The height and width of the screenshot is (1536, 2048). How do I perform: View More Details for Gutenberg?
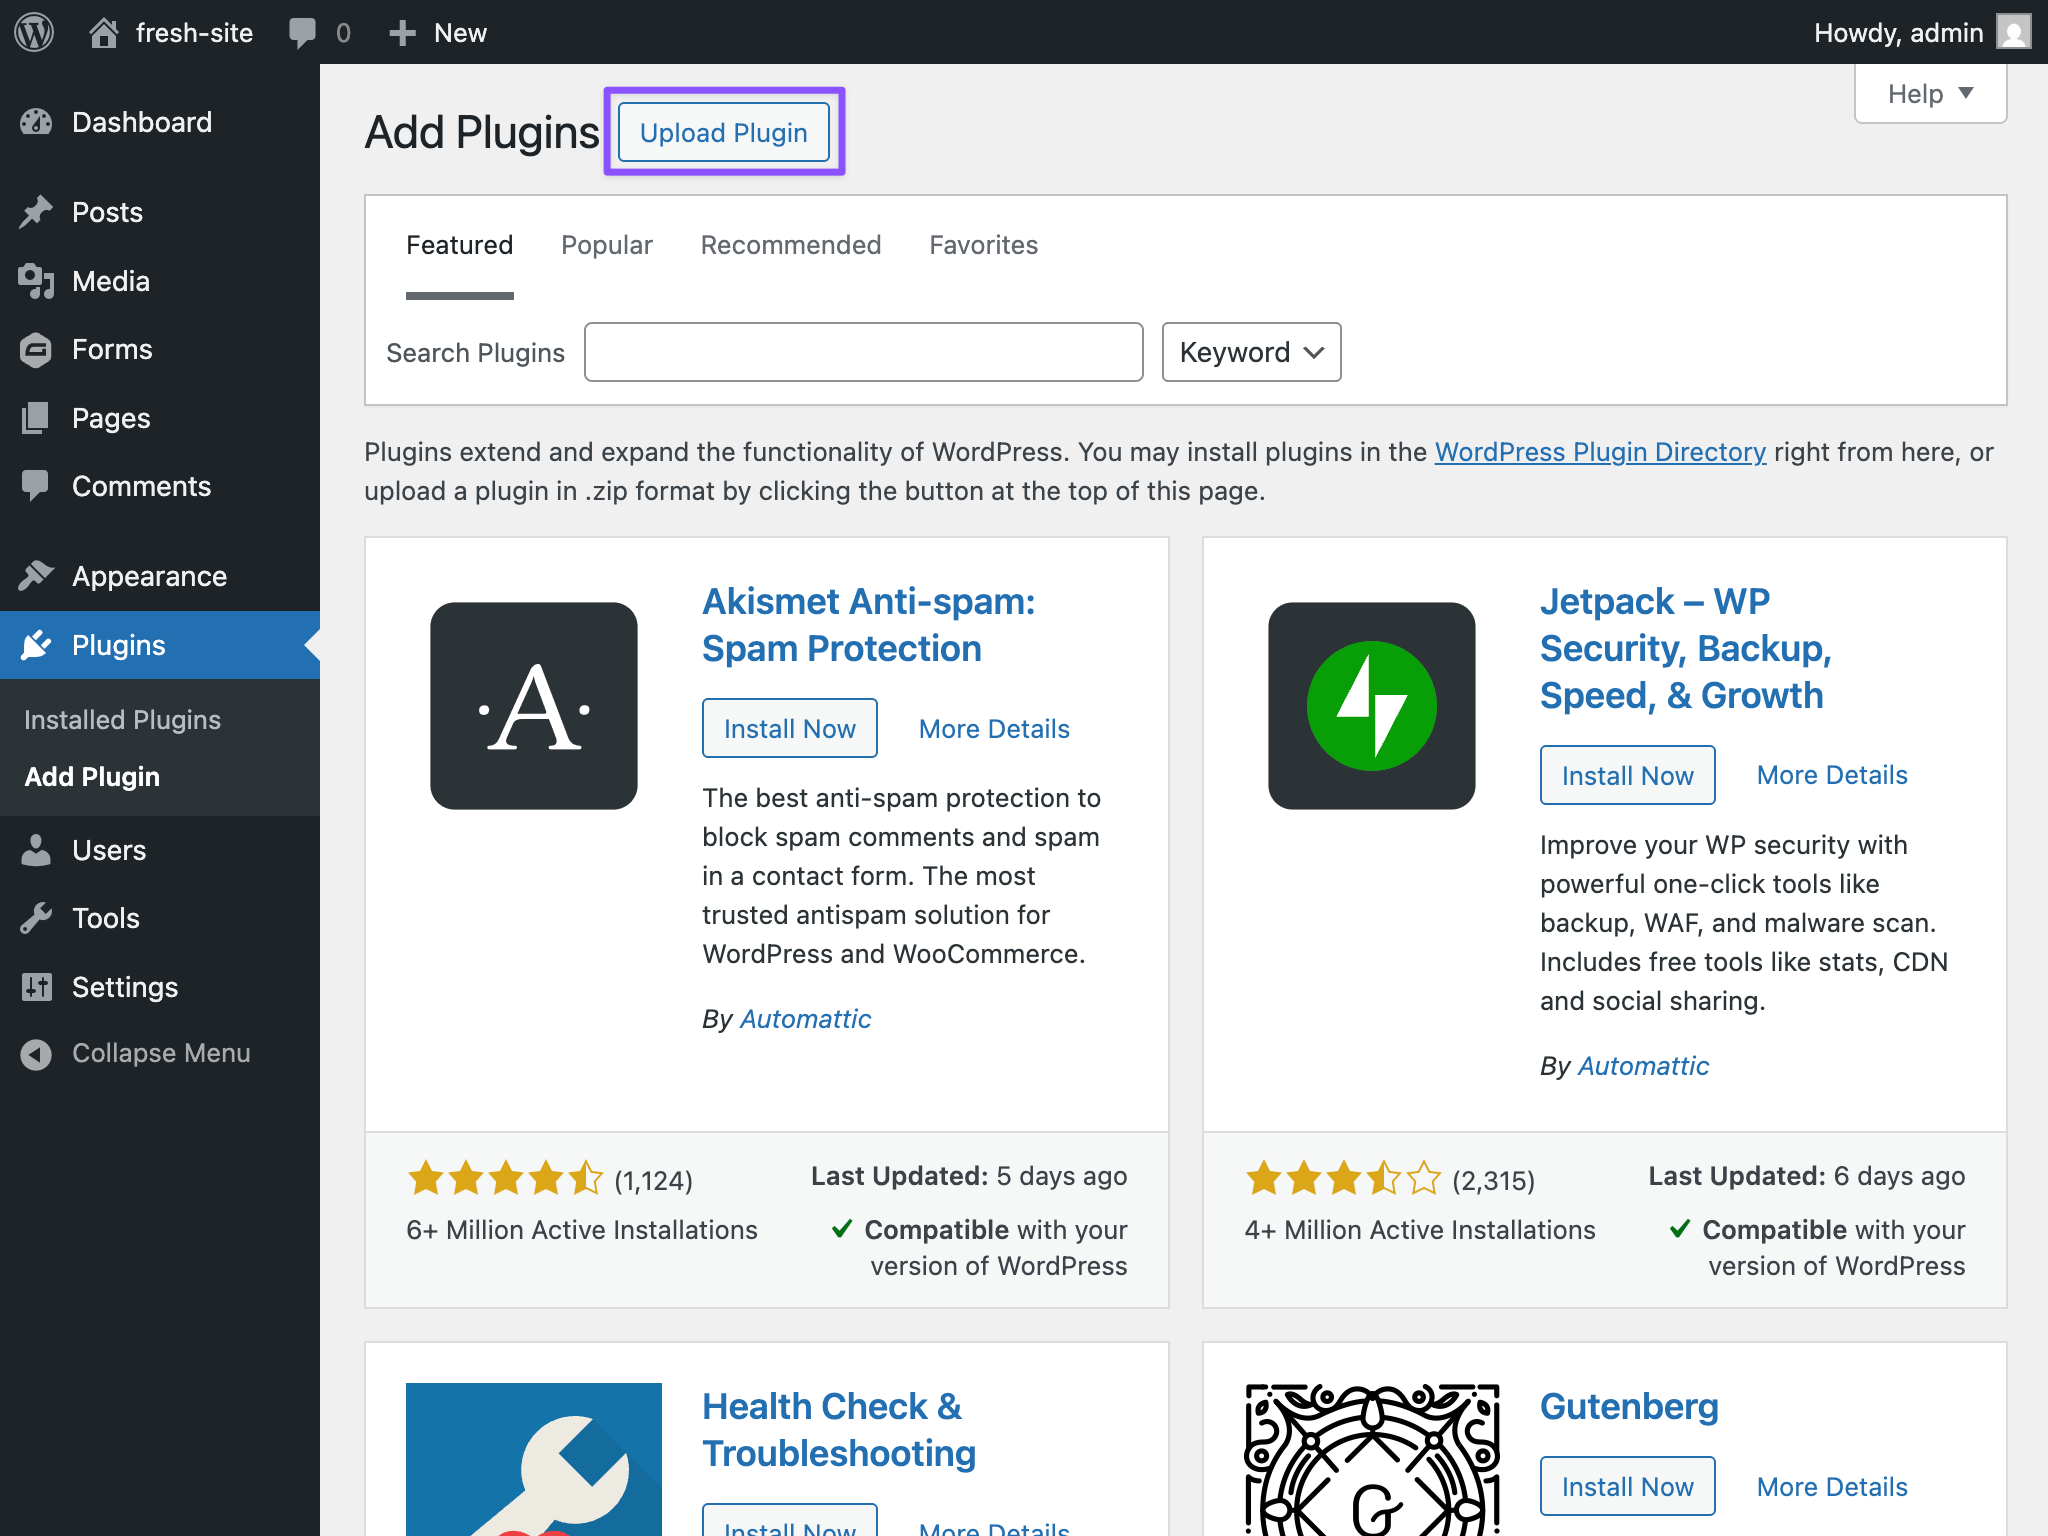click(x=1832, y=1487)
